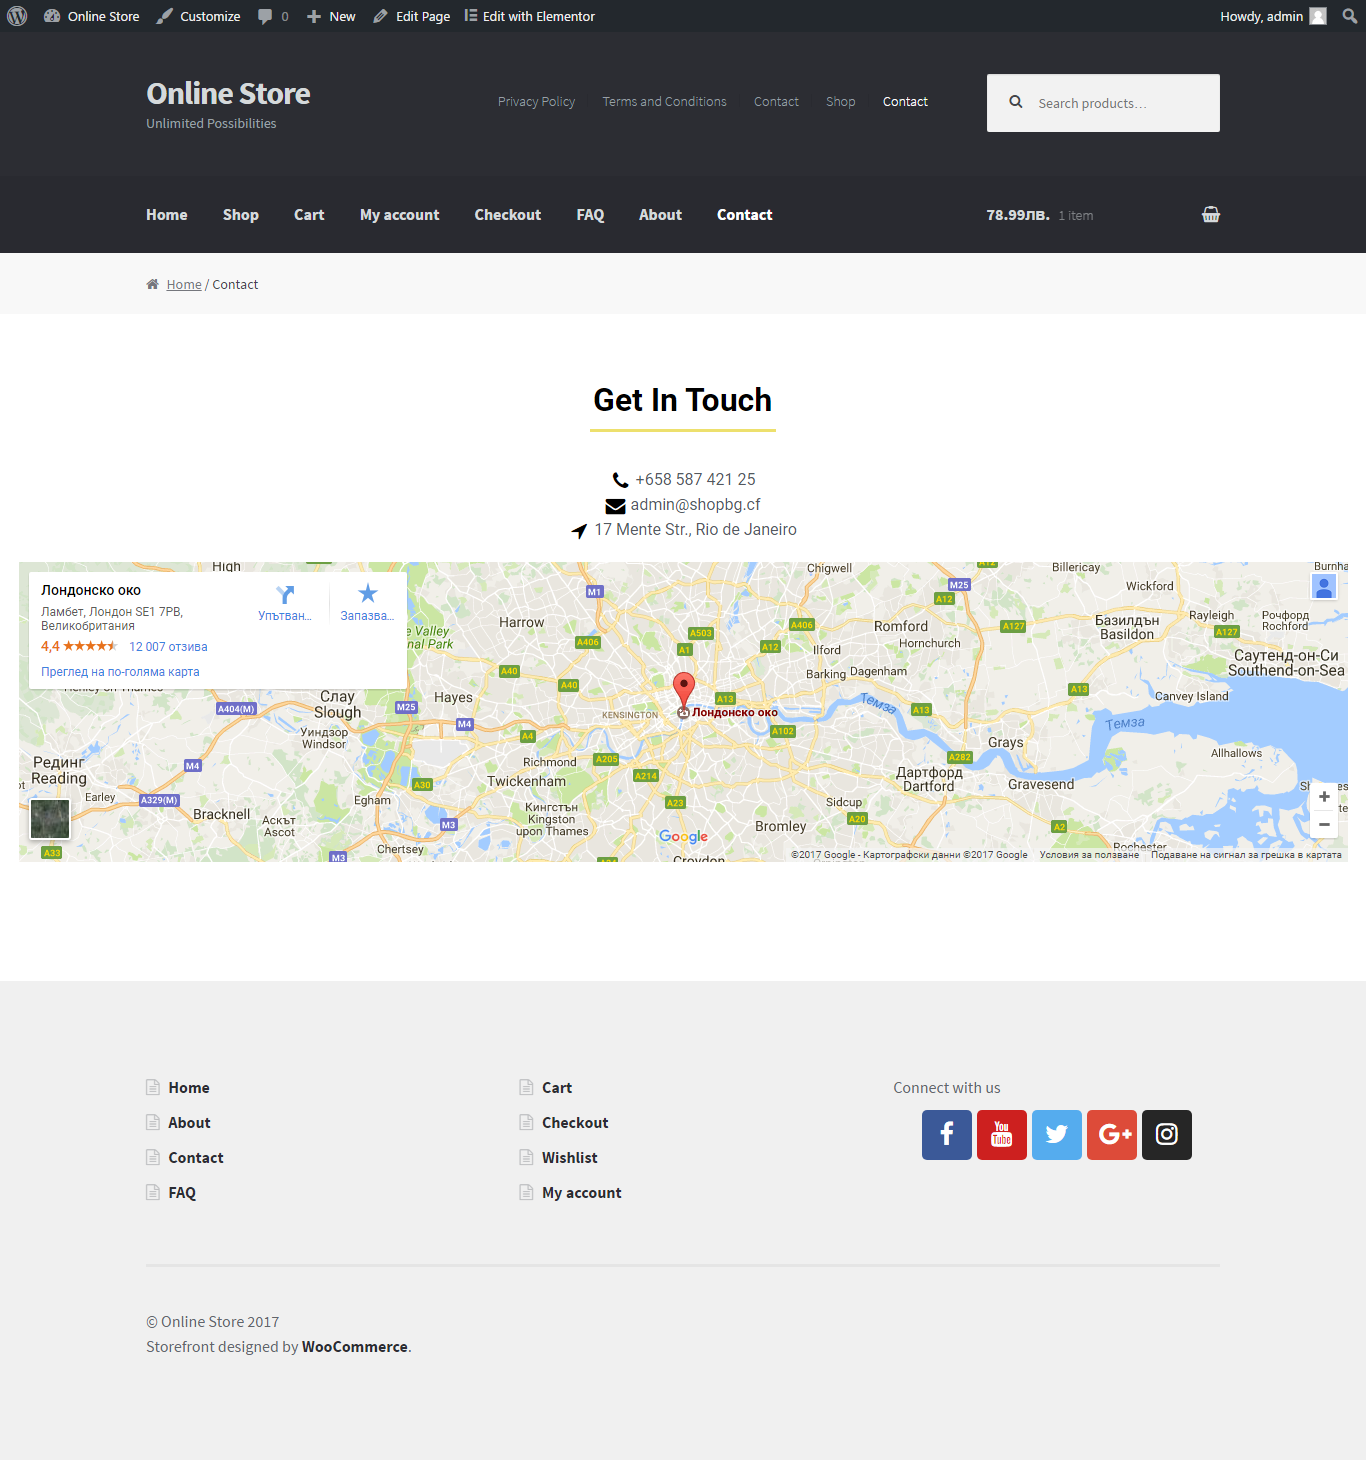Click the WooCommerce footer link
The height and width of the screenshot is (1460, 1366).
click(355, 1347)
